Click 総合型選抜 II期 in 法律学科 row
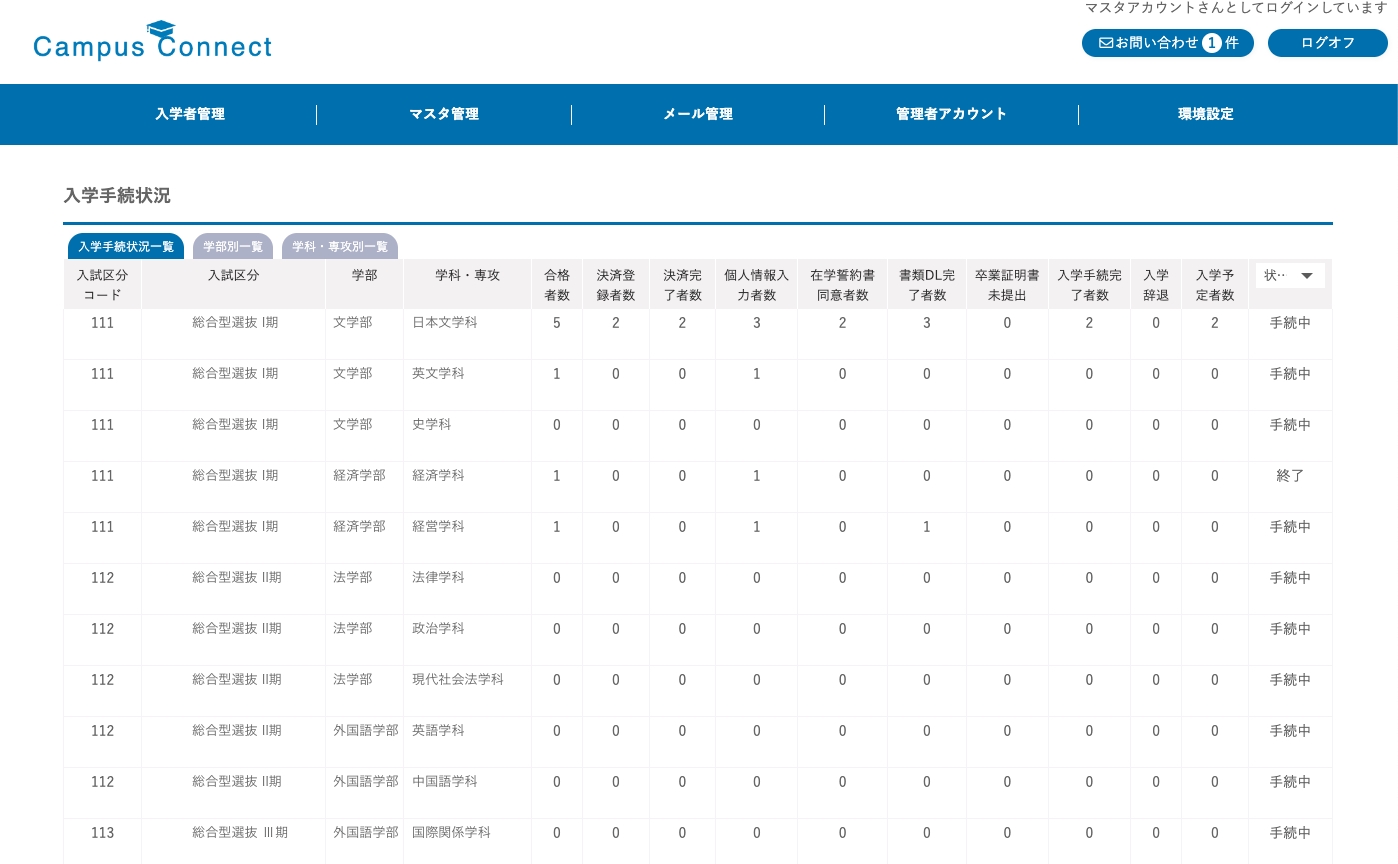This screenshot has height=864, width=1398. click(x=237, y=578)
